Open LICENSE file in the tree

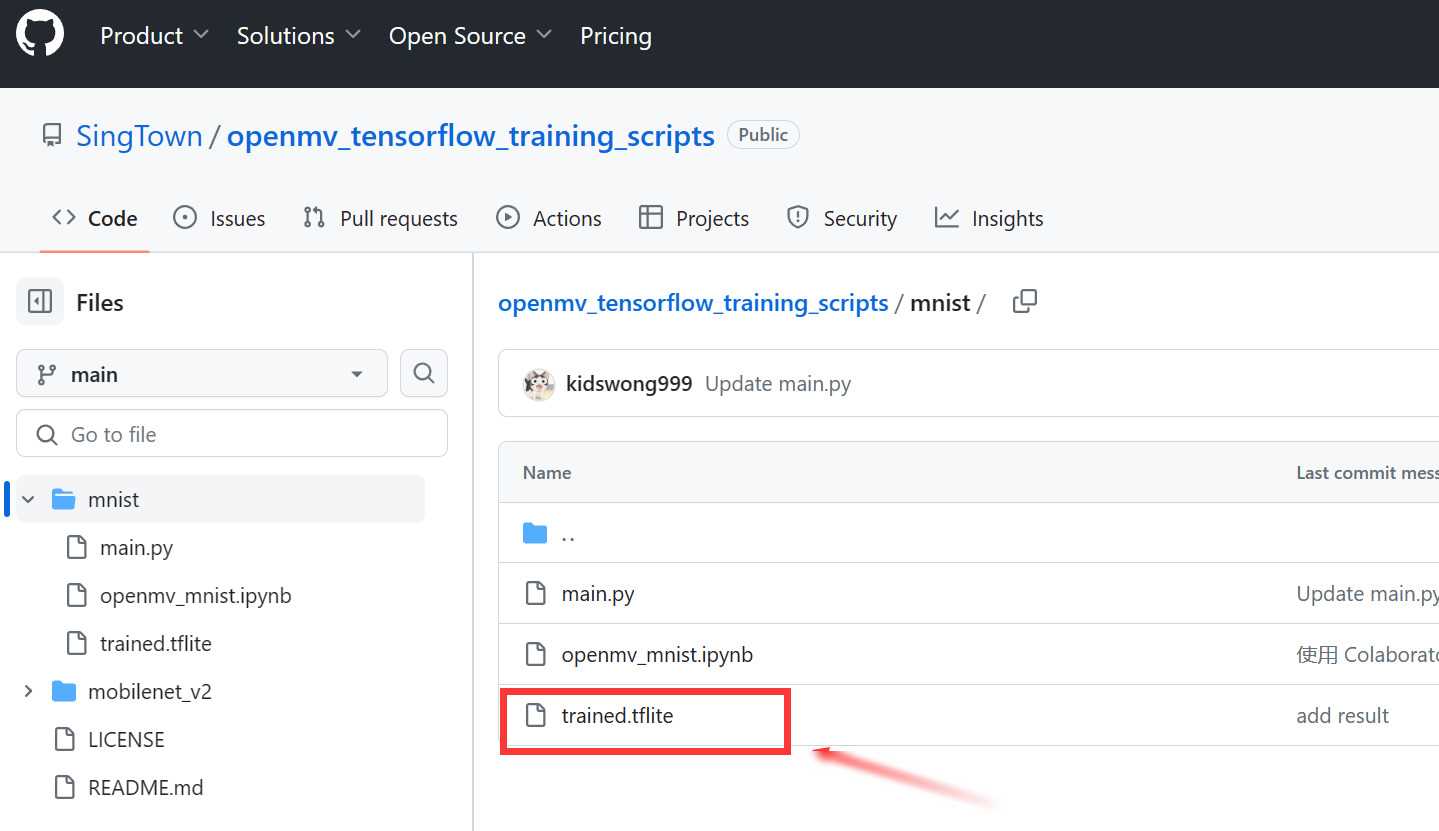[126, 739]
